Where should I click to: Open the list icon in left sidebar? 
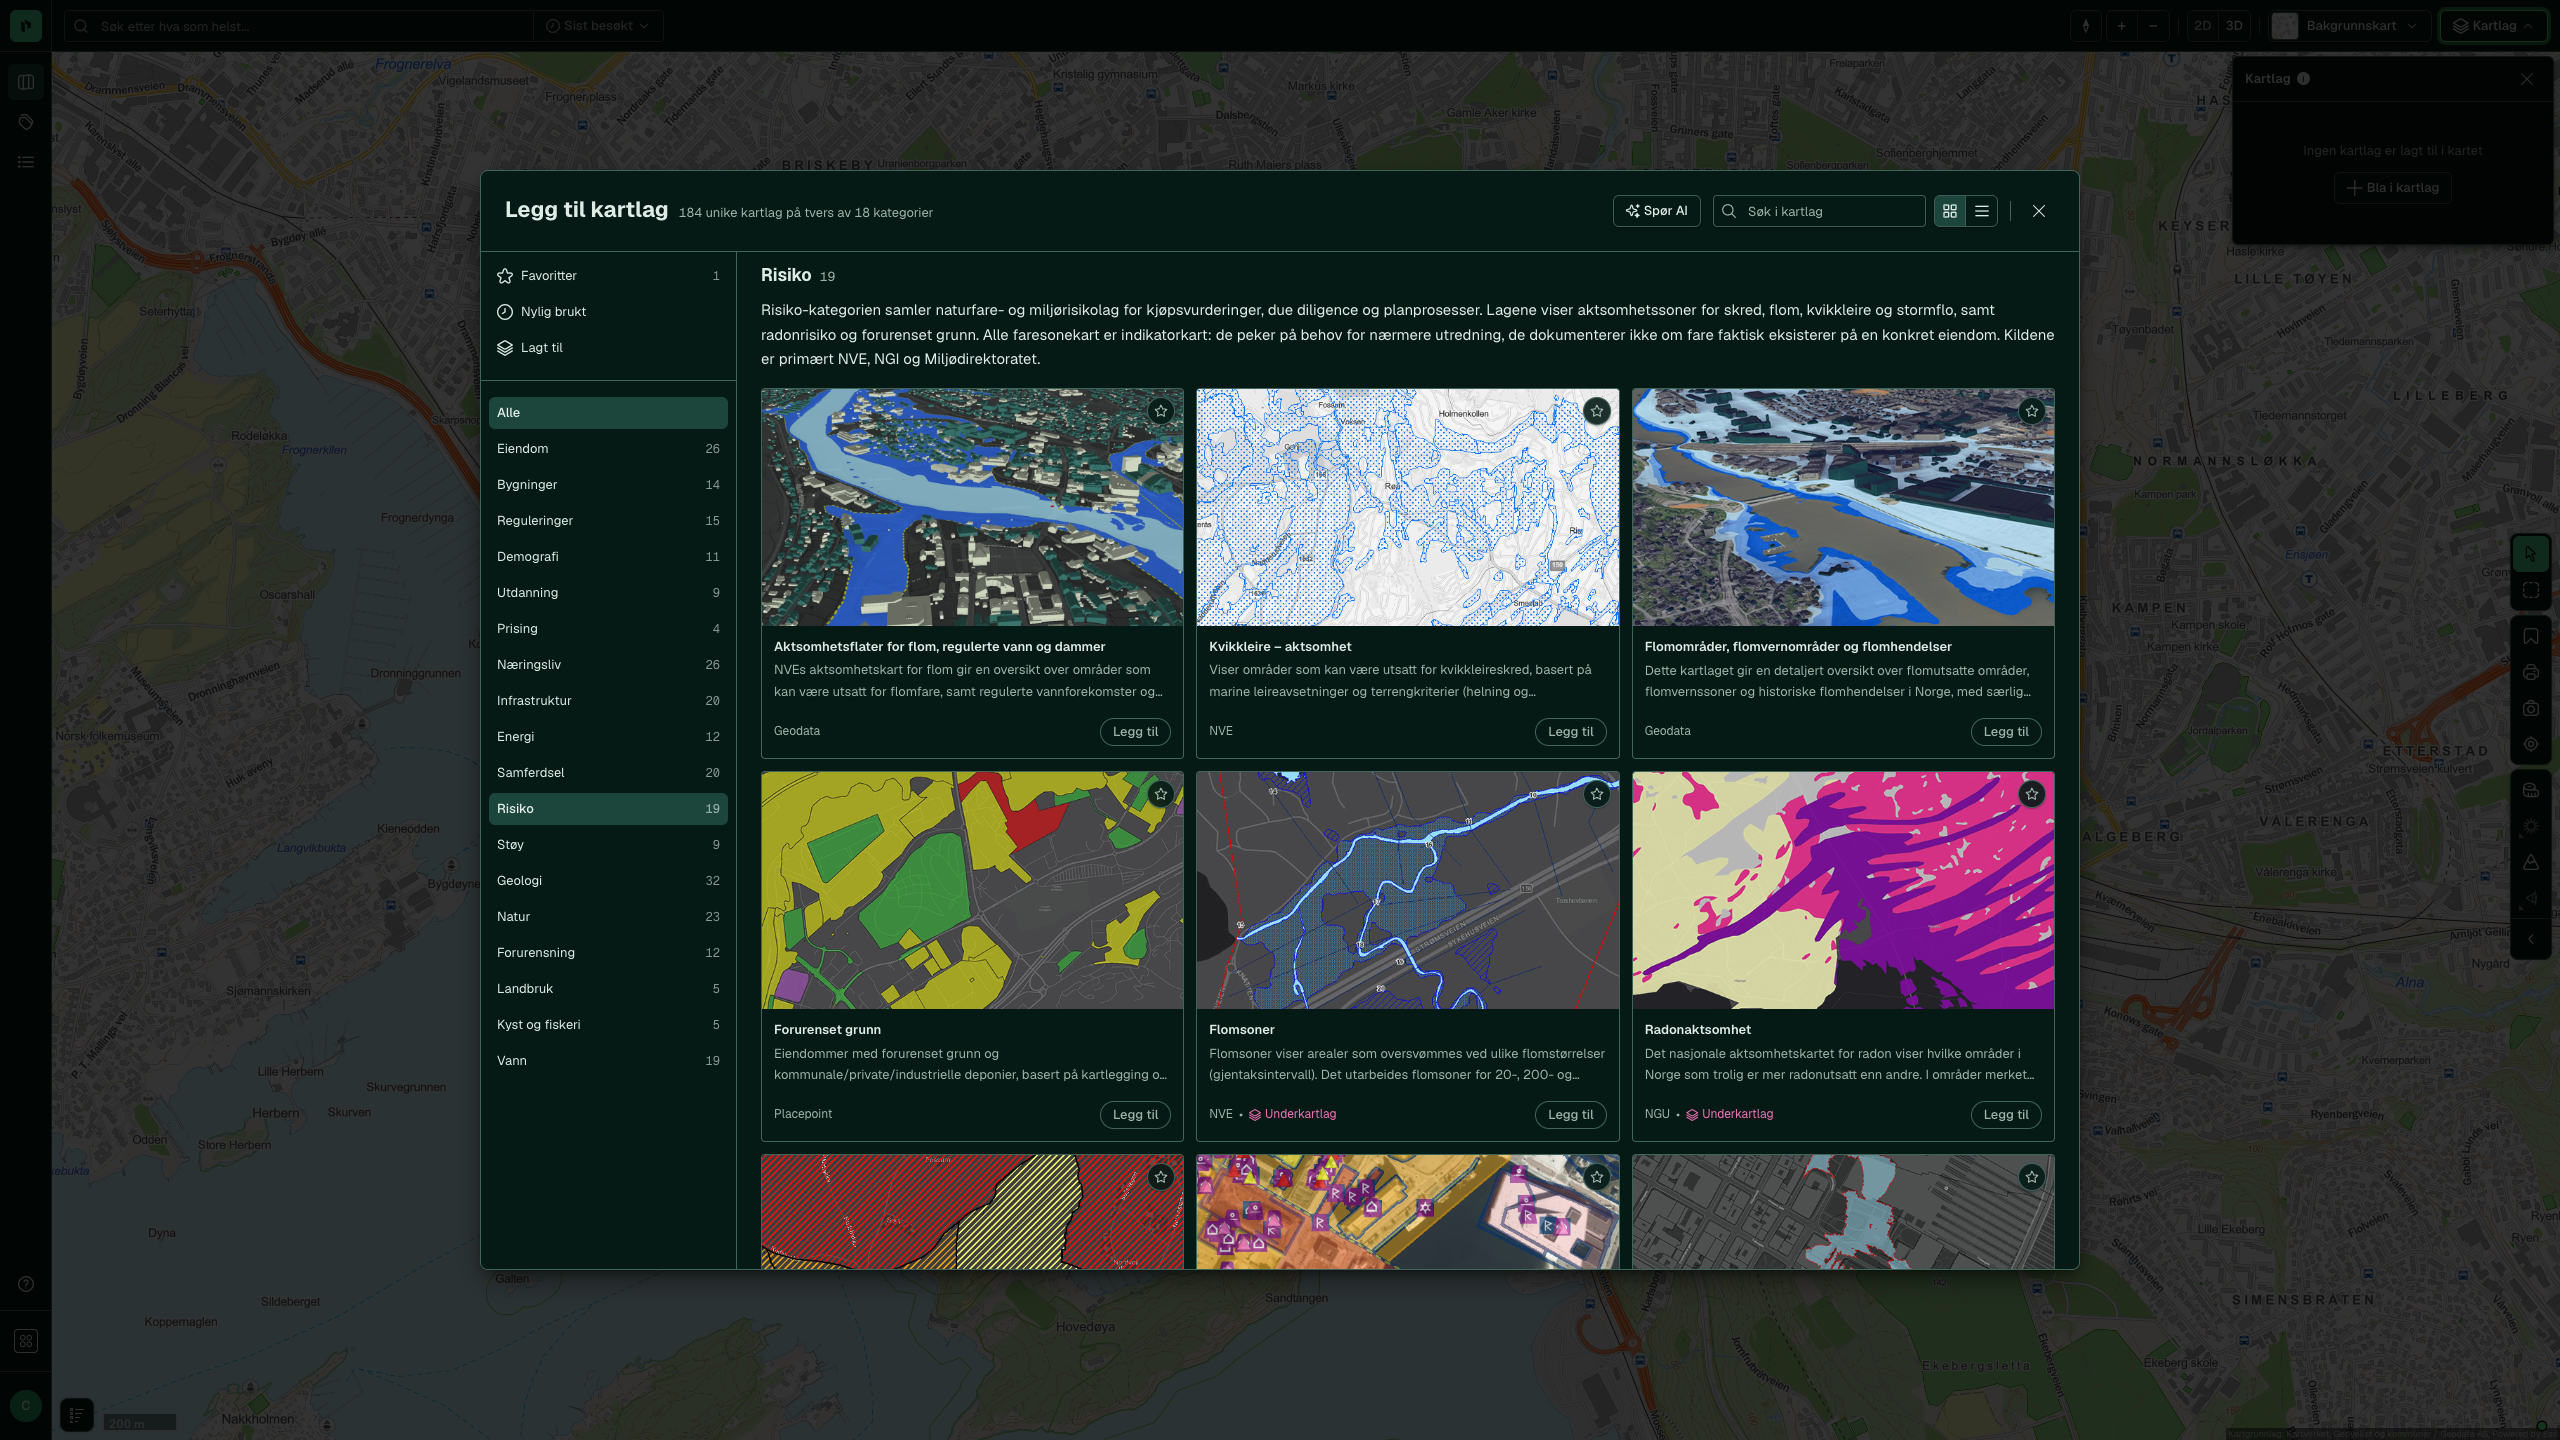point(26,162)
